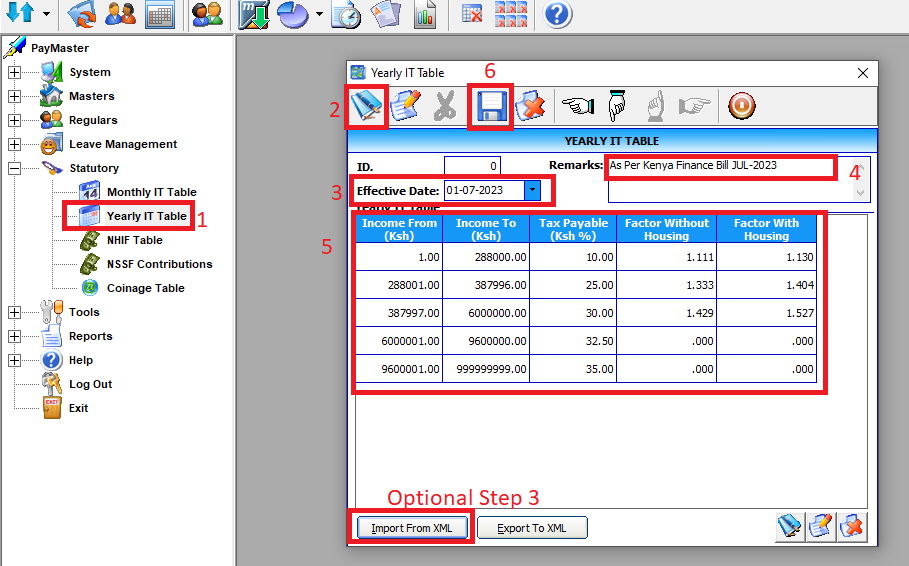Click the Remarks text field
This screenshot has height=566, width=909.
coord(720,166)
